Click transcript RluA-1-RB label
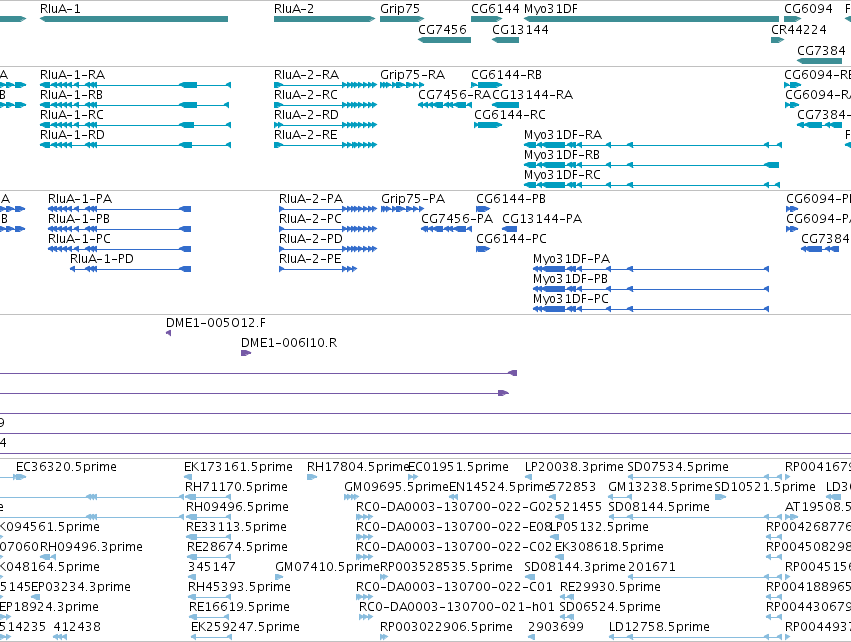Viewport: 851px width, 642px height. tap(72, 95)
